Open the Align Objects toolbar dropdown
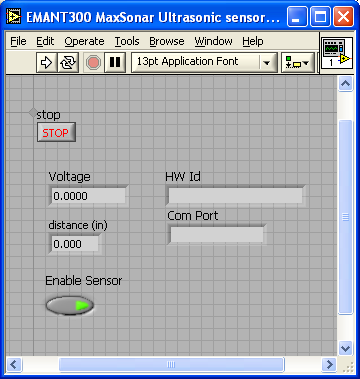This screenshot has width=360, height=379. point(298,62)
